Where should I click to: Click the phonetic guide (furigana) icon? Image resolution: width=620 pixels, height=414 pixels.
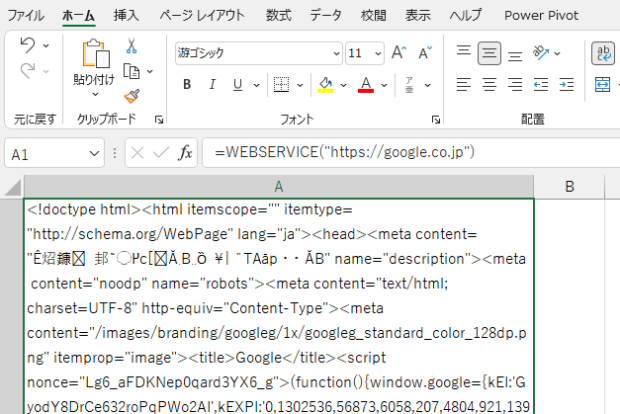pos(409,85)
